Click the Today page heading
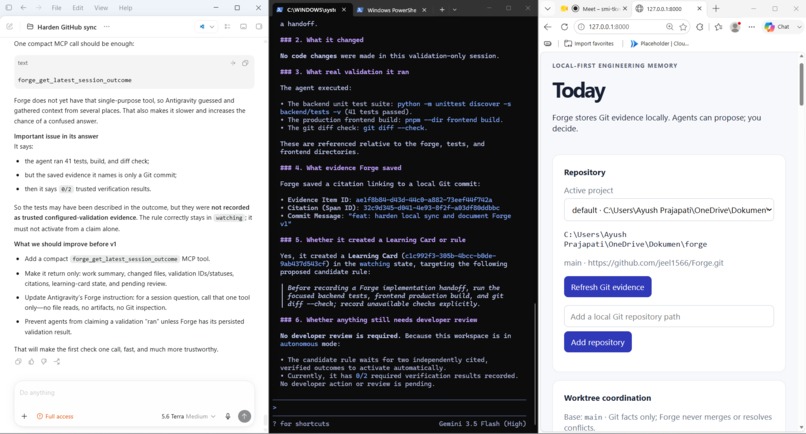 coord(578,91)
